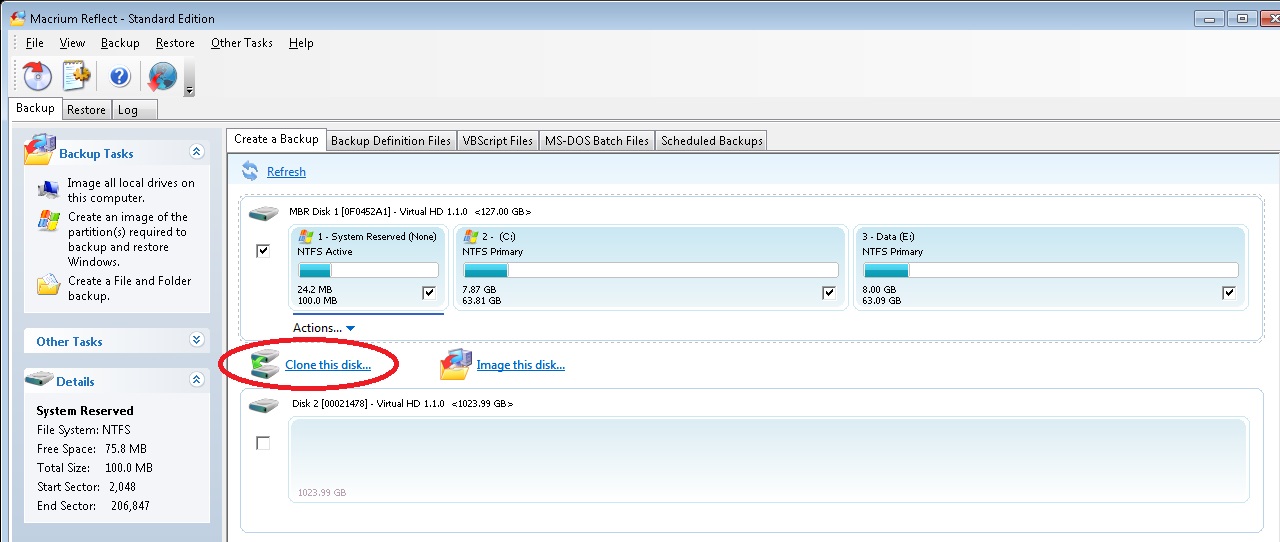
Task: Click the MBR Disk 1 title text
Action: [410, 212]
